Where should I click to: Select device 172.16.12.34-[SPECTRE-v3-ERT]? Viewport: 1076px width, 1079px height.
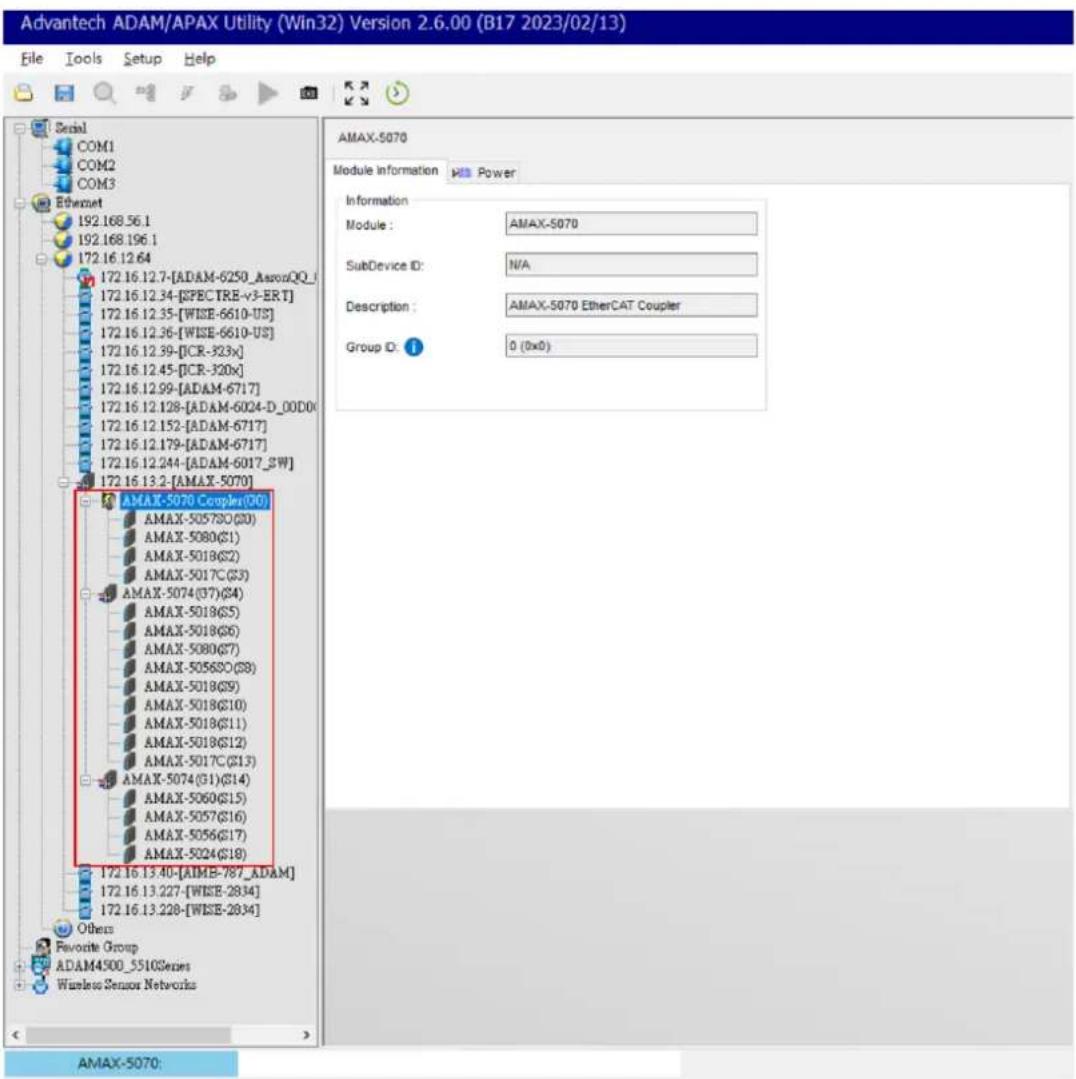click(197, 295)
